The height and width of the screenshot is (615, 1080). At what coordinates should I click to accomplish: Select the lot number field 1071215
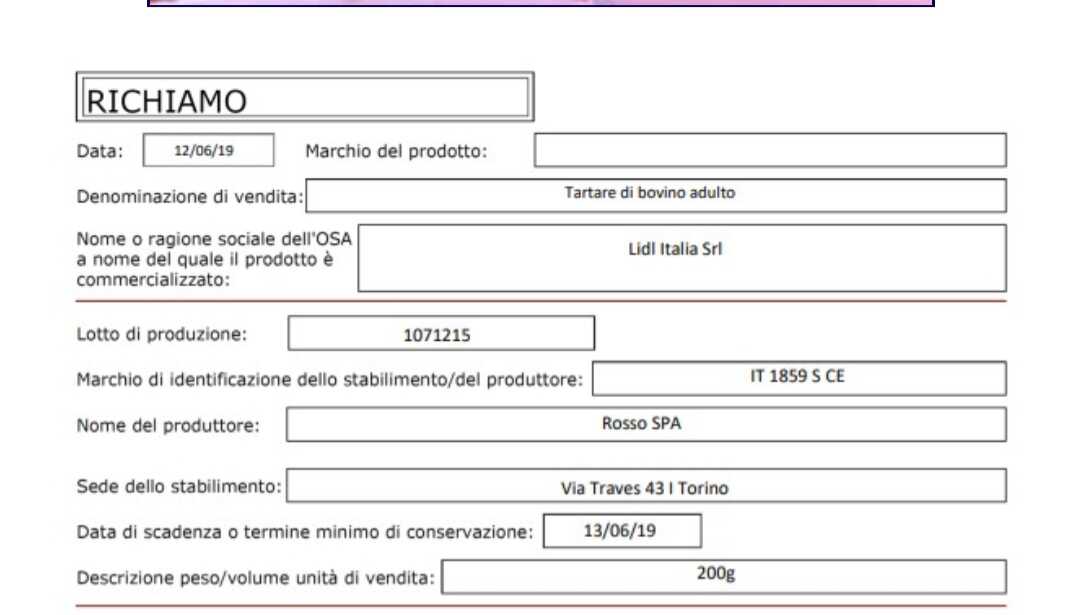pos(441,334)
